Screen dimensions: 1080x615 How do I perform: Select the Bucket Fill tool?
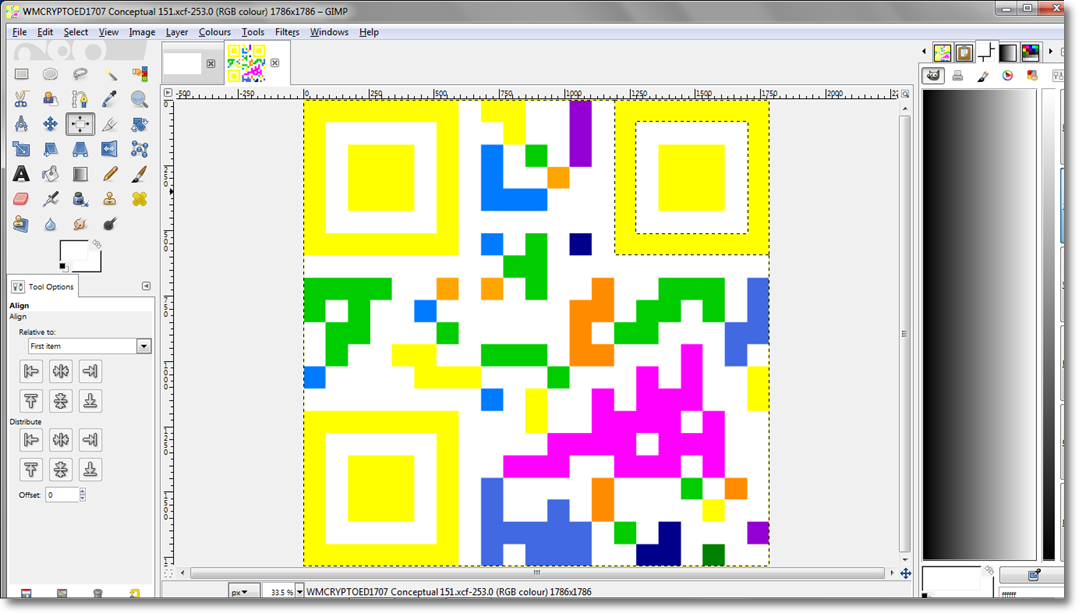tap(50, 174)
